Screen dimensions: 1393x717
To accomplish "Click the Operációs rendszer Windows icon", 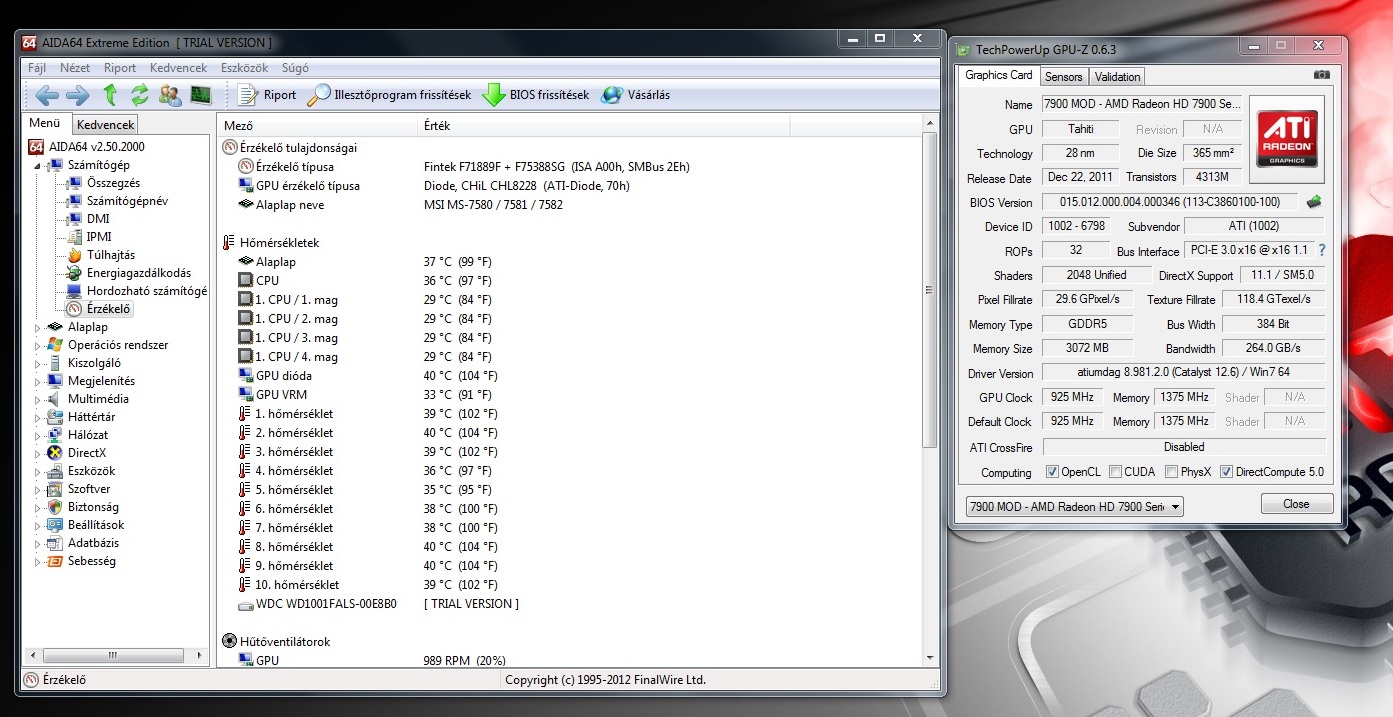I will [x=55, y=345].
